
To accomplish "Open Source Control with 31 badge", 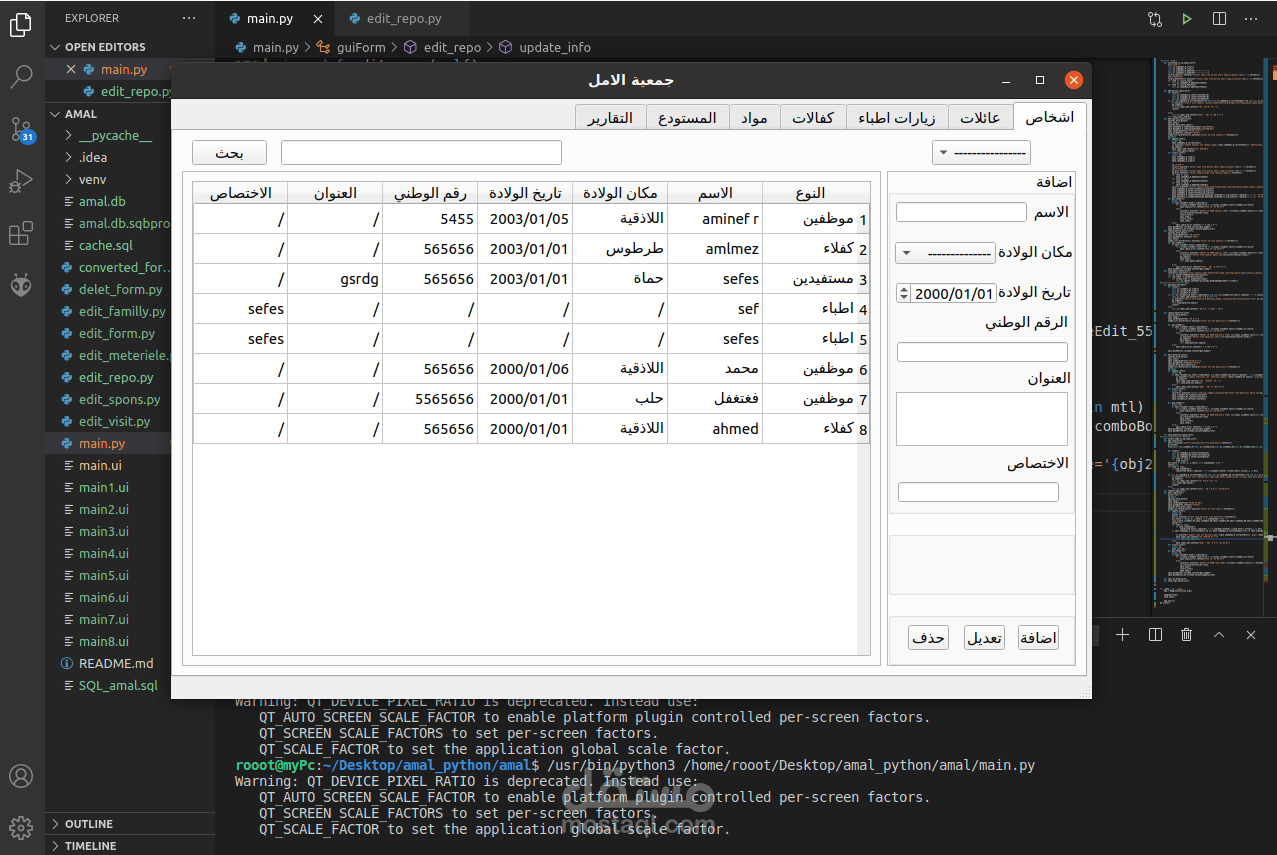I will 21,128.
